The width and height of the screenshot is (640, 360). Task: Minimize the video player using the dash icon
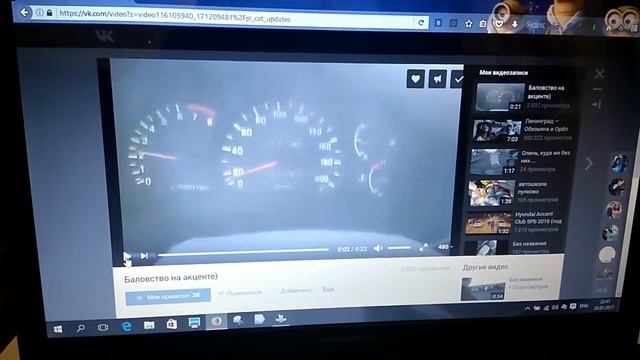[x=598, y=89]
